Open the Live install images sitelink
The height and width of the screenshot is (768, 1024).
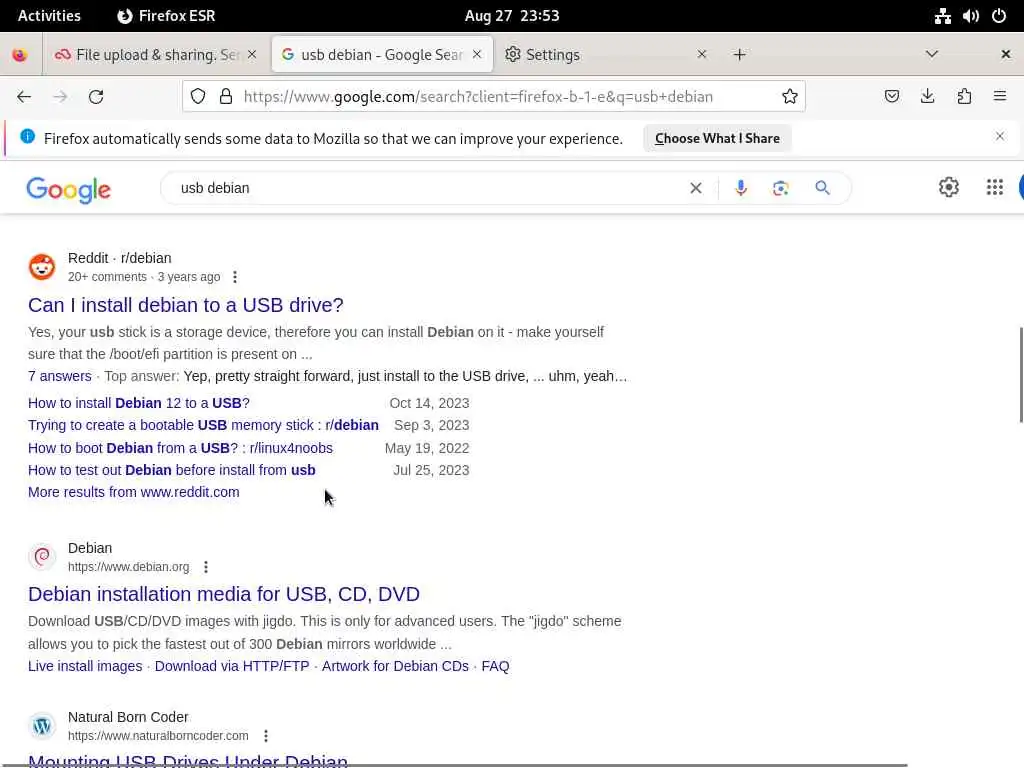coord(85,666)
